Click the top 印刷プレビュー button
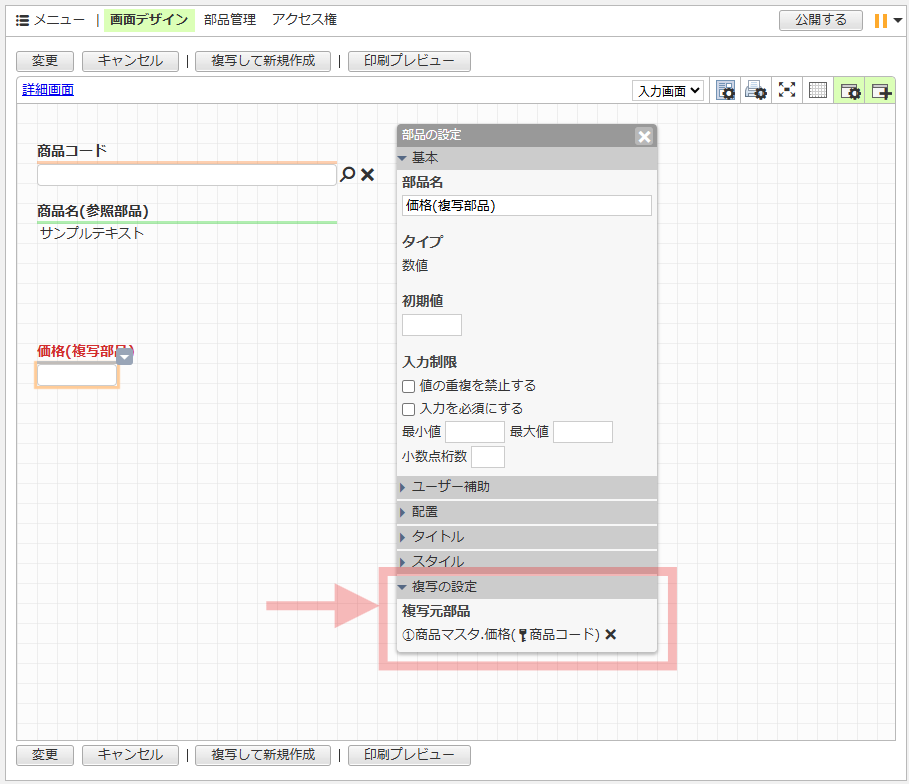The width and height of the screenshot is (909, 784). [x=409, y=61]
